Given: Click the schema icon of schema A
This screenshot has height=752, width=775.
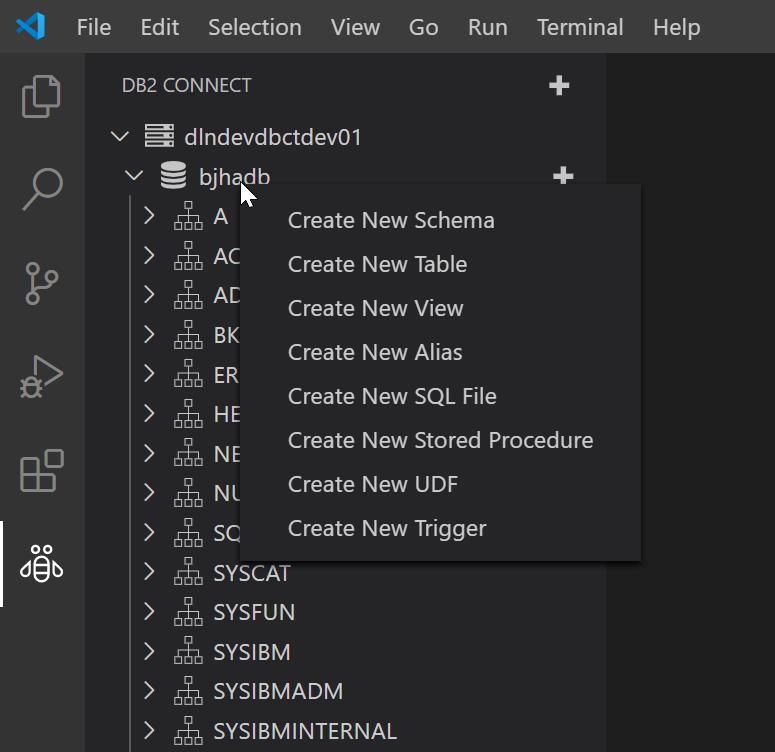Looking at the screenshot, I should point(188,216).
